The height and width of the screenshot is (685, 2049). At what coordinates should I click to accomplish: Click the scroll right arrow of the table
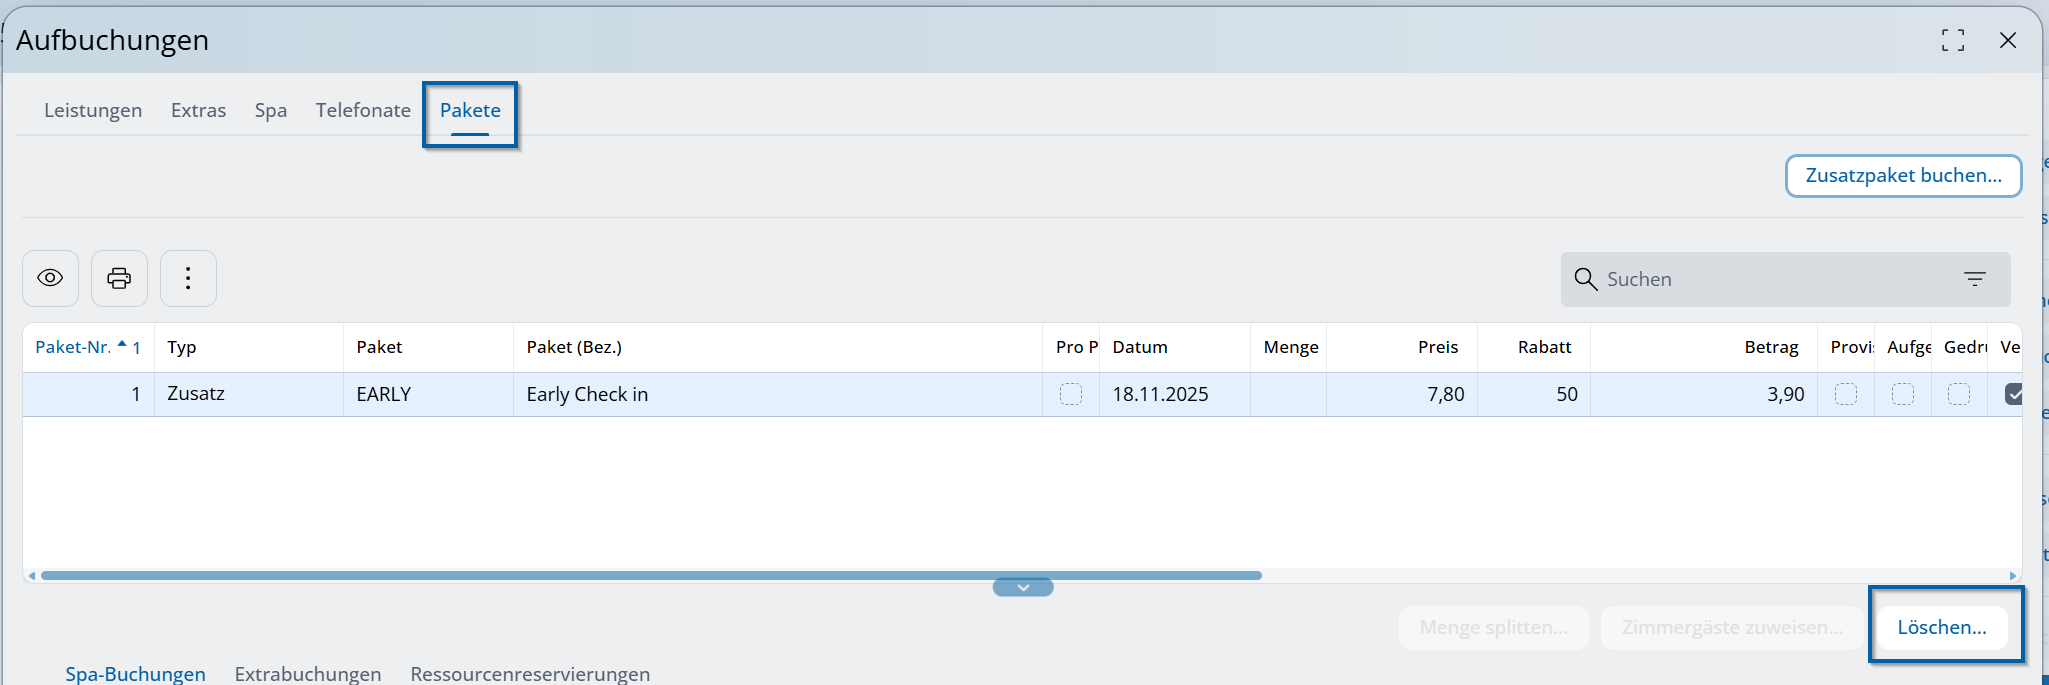(2012, 576)
